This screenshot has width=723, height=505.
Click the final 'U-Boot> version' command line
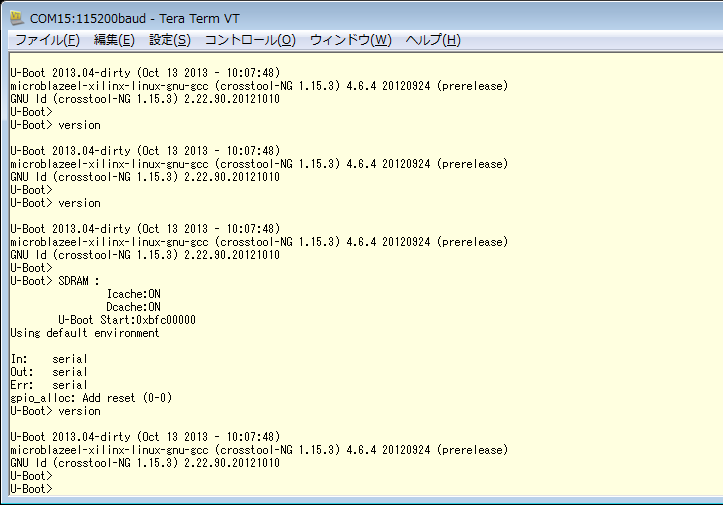pyautogui.click(x=55, y=411)
